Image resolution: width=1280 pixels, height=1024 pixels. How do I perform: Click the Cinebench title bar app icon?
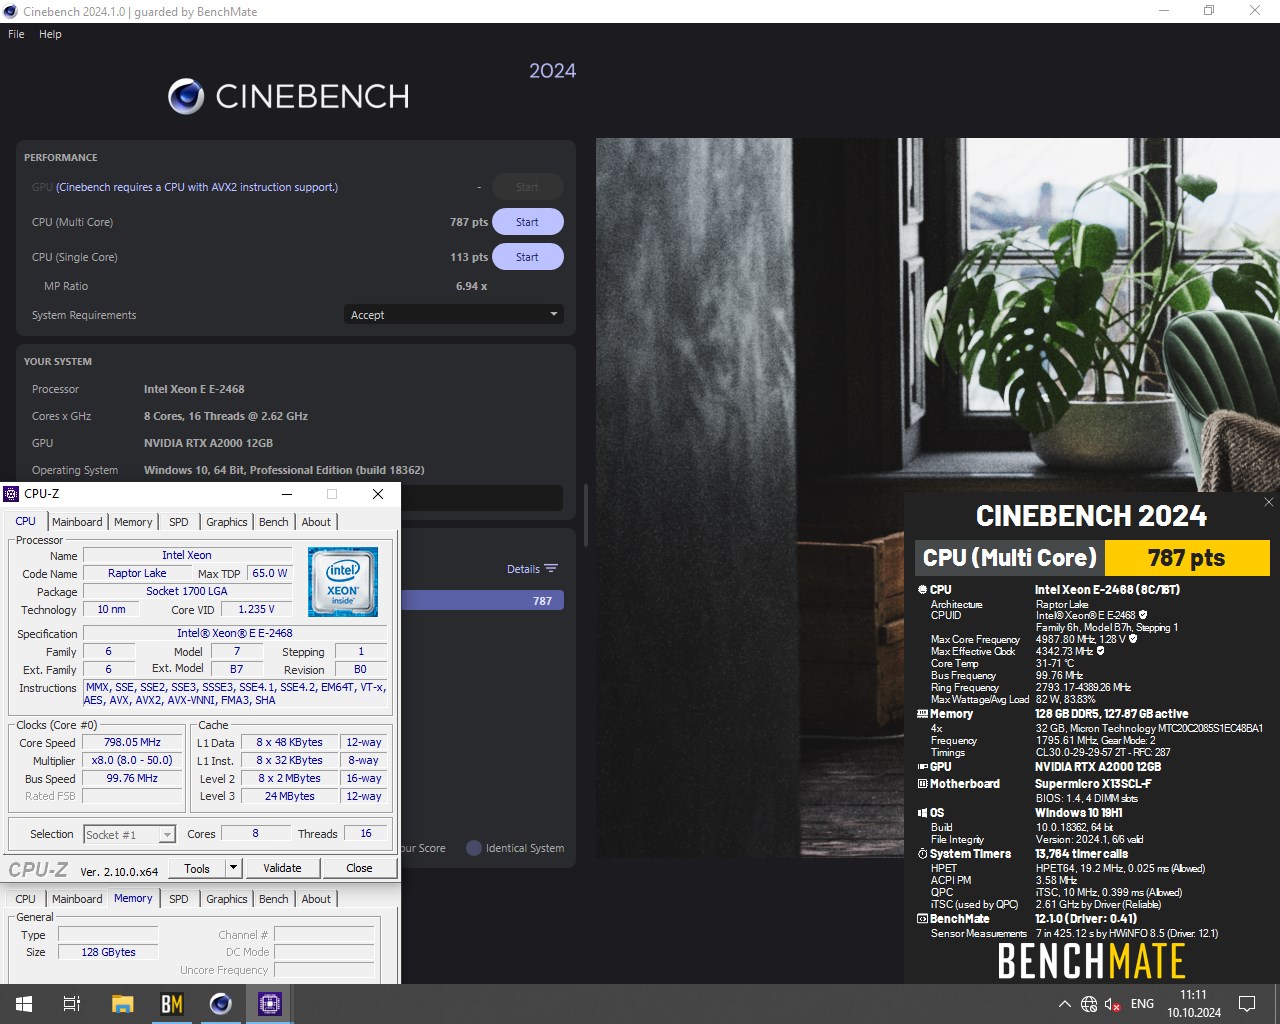12,12
